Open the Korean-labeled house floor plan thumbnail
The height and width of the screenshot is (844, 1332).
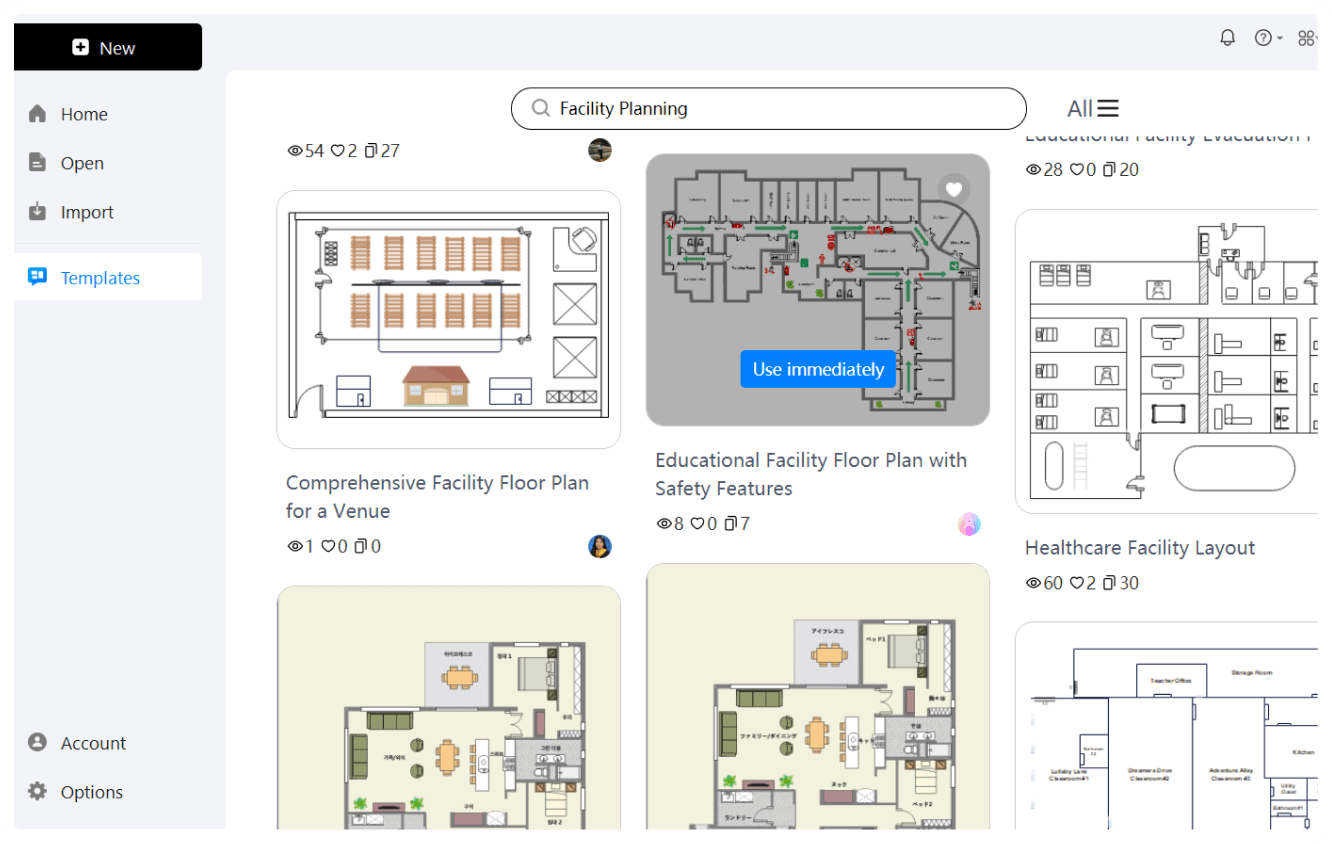pos(449,708)
